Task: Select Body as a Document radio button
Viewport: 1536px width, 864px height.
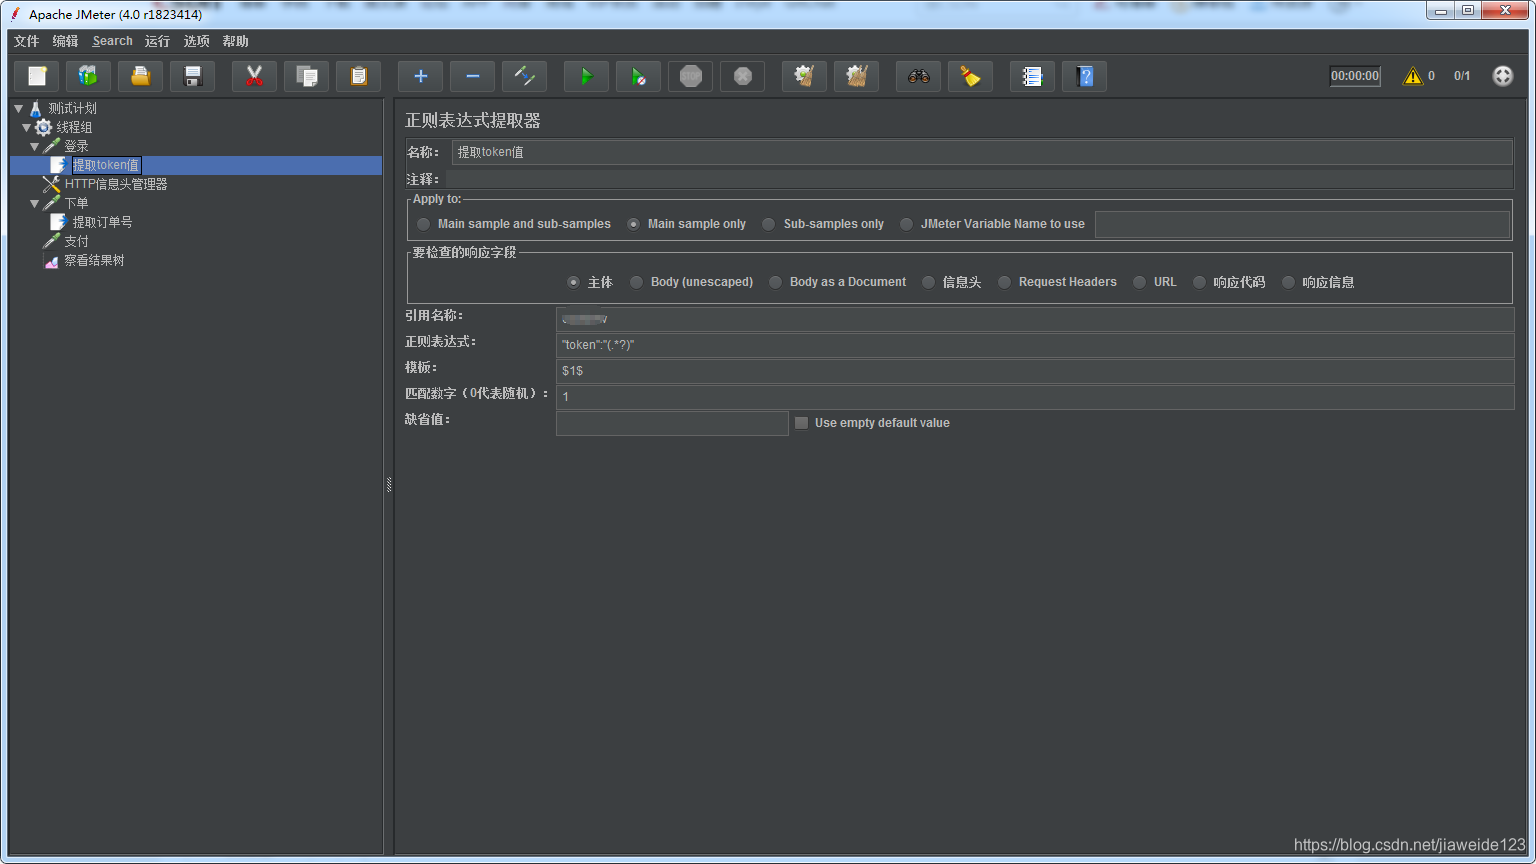Action: [776, 282]
